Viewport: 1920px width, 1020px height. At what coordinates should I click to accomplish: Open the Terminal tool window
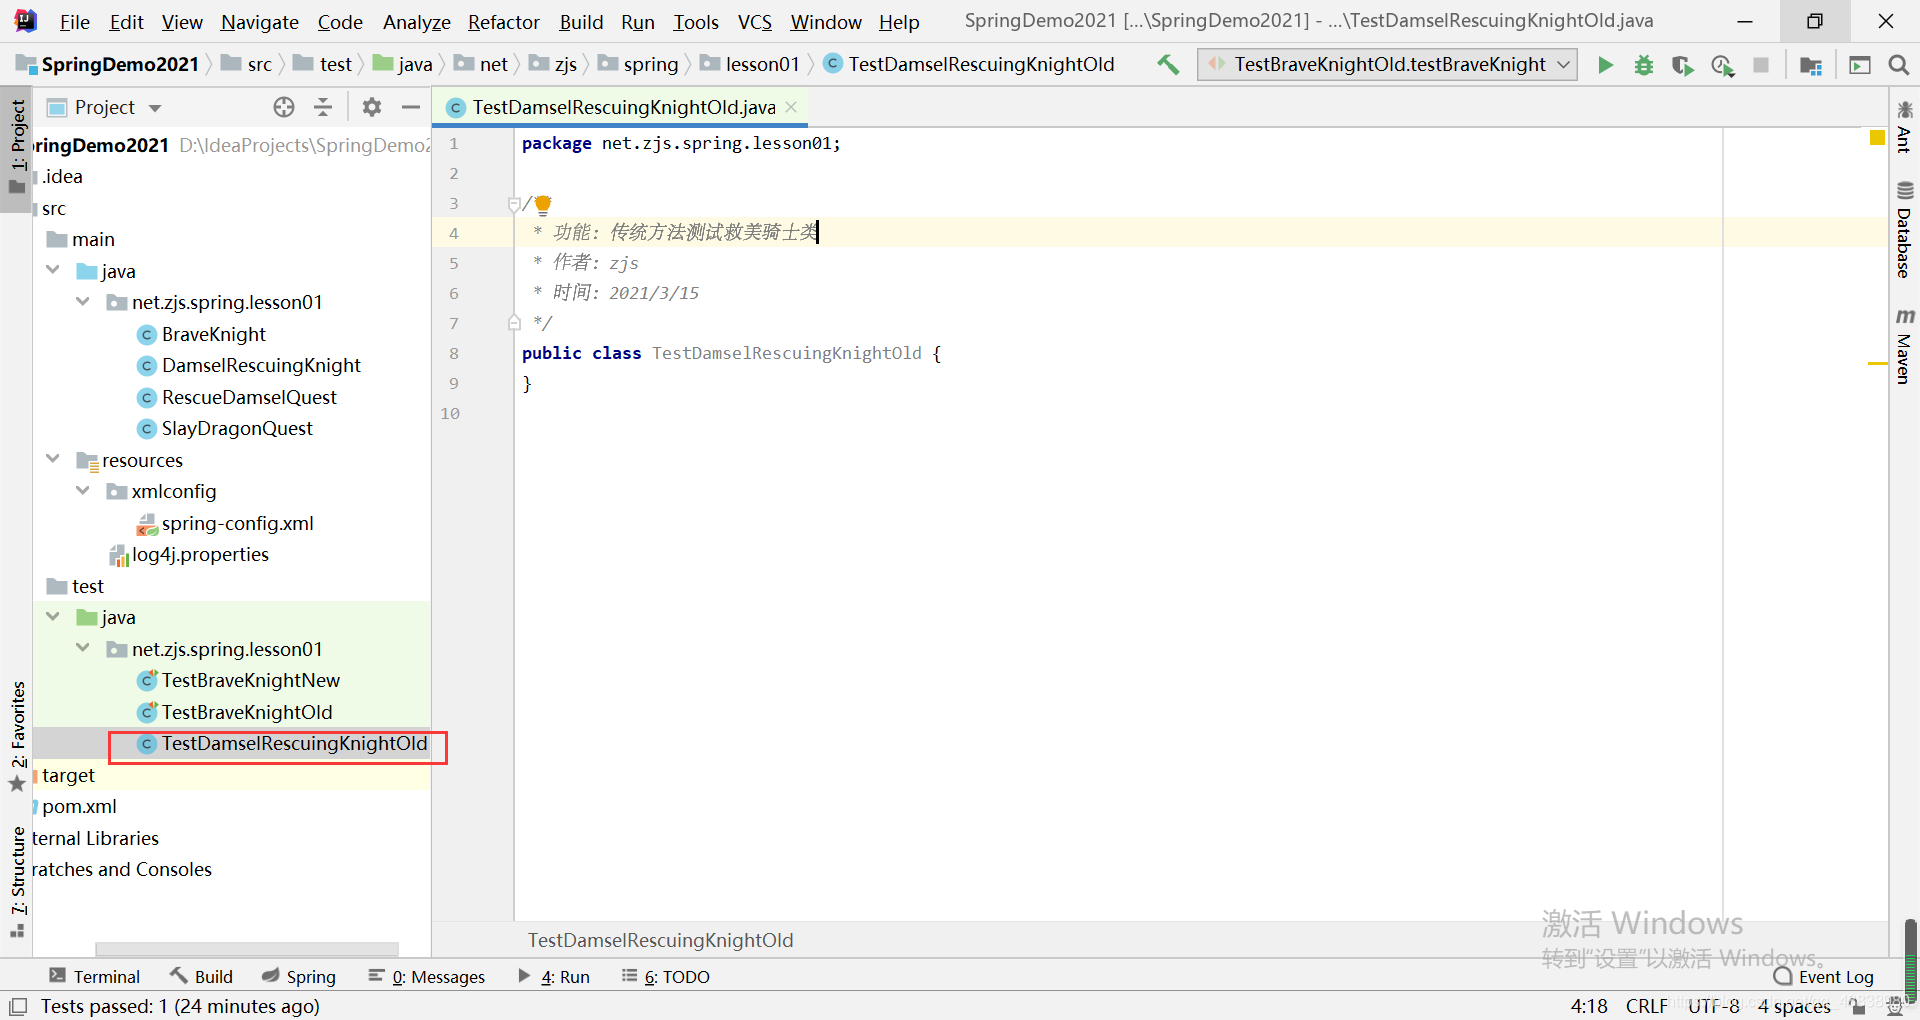pyautogui.click(x=95, y=977)
